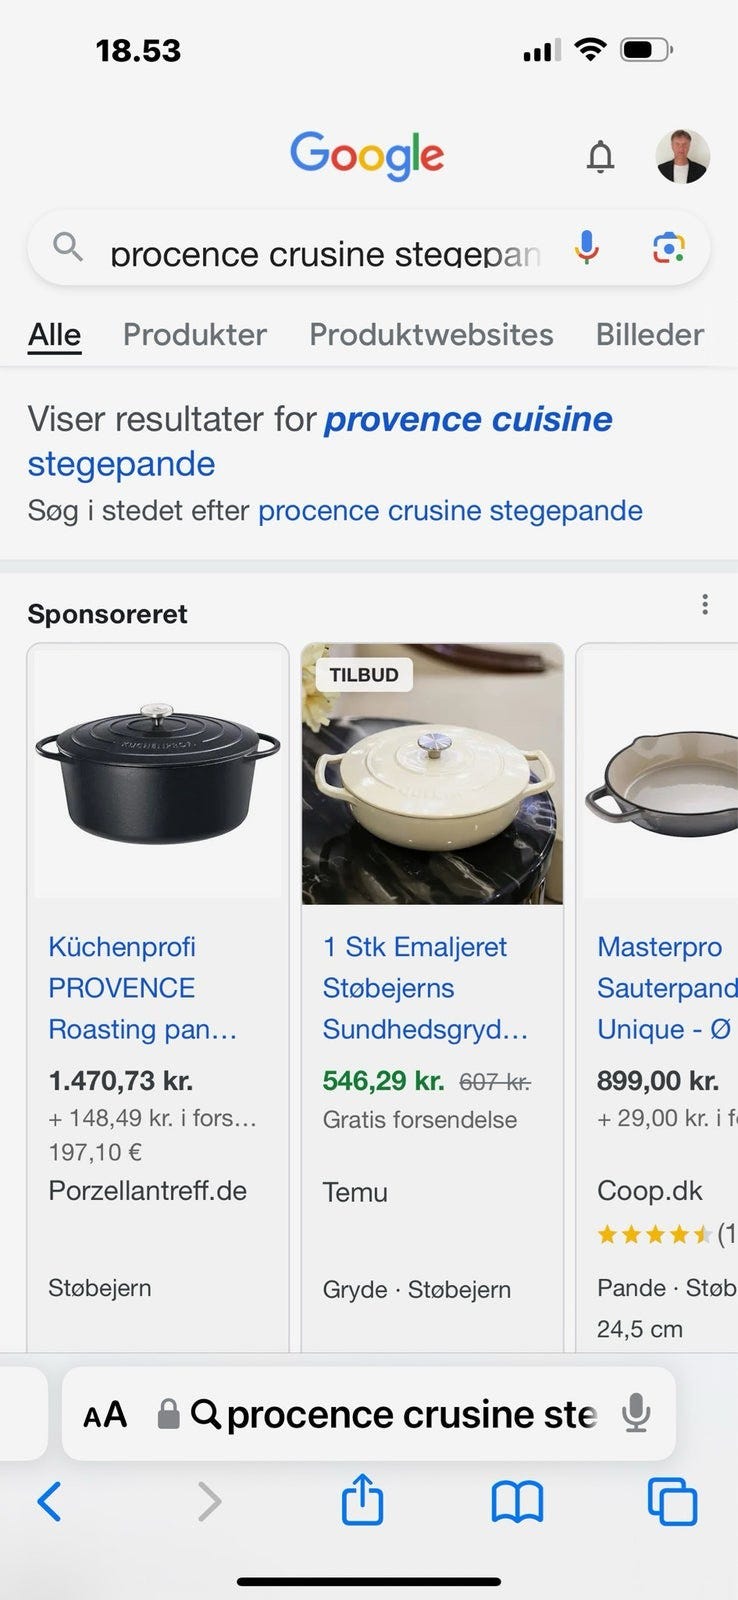Search instead for procence crusine stegepande
The width and height of the screenshot is (738, 1600).
point(450,511)
